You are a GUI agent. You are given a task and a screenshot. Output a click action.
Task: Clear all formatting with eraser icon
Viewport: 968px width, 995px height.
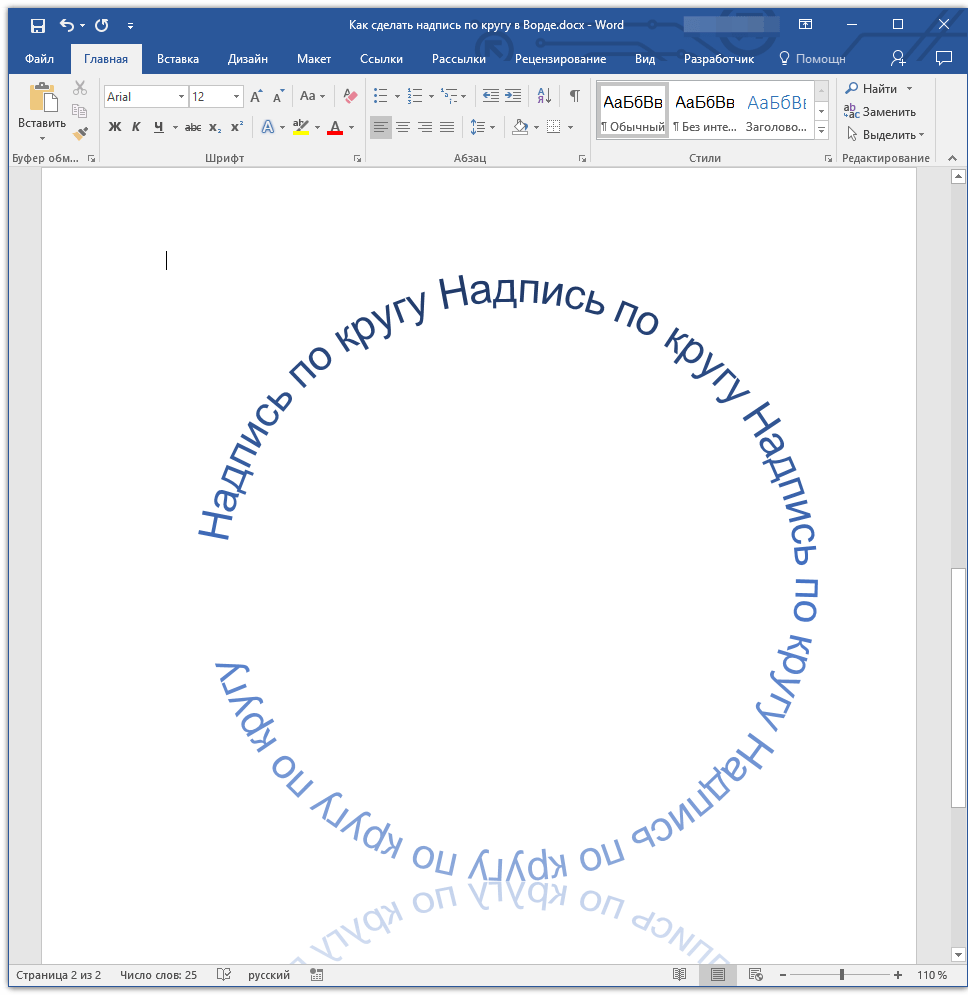(349, 96)
